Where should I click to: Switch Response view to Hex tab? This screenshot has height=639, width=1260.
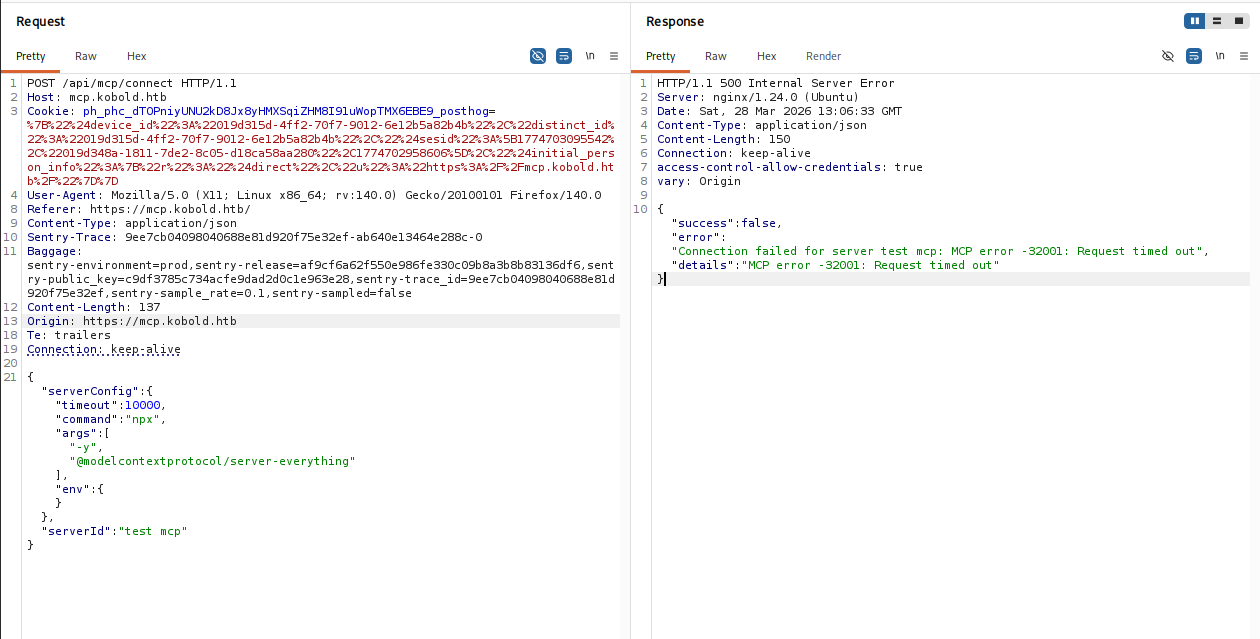[766, 56]
